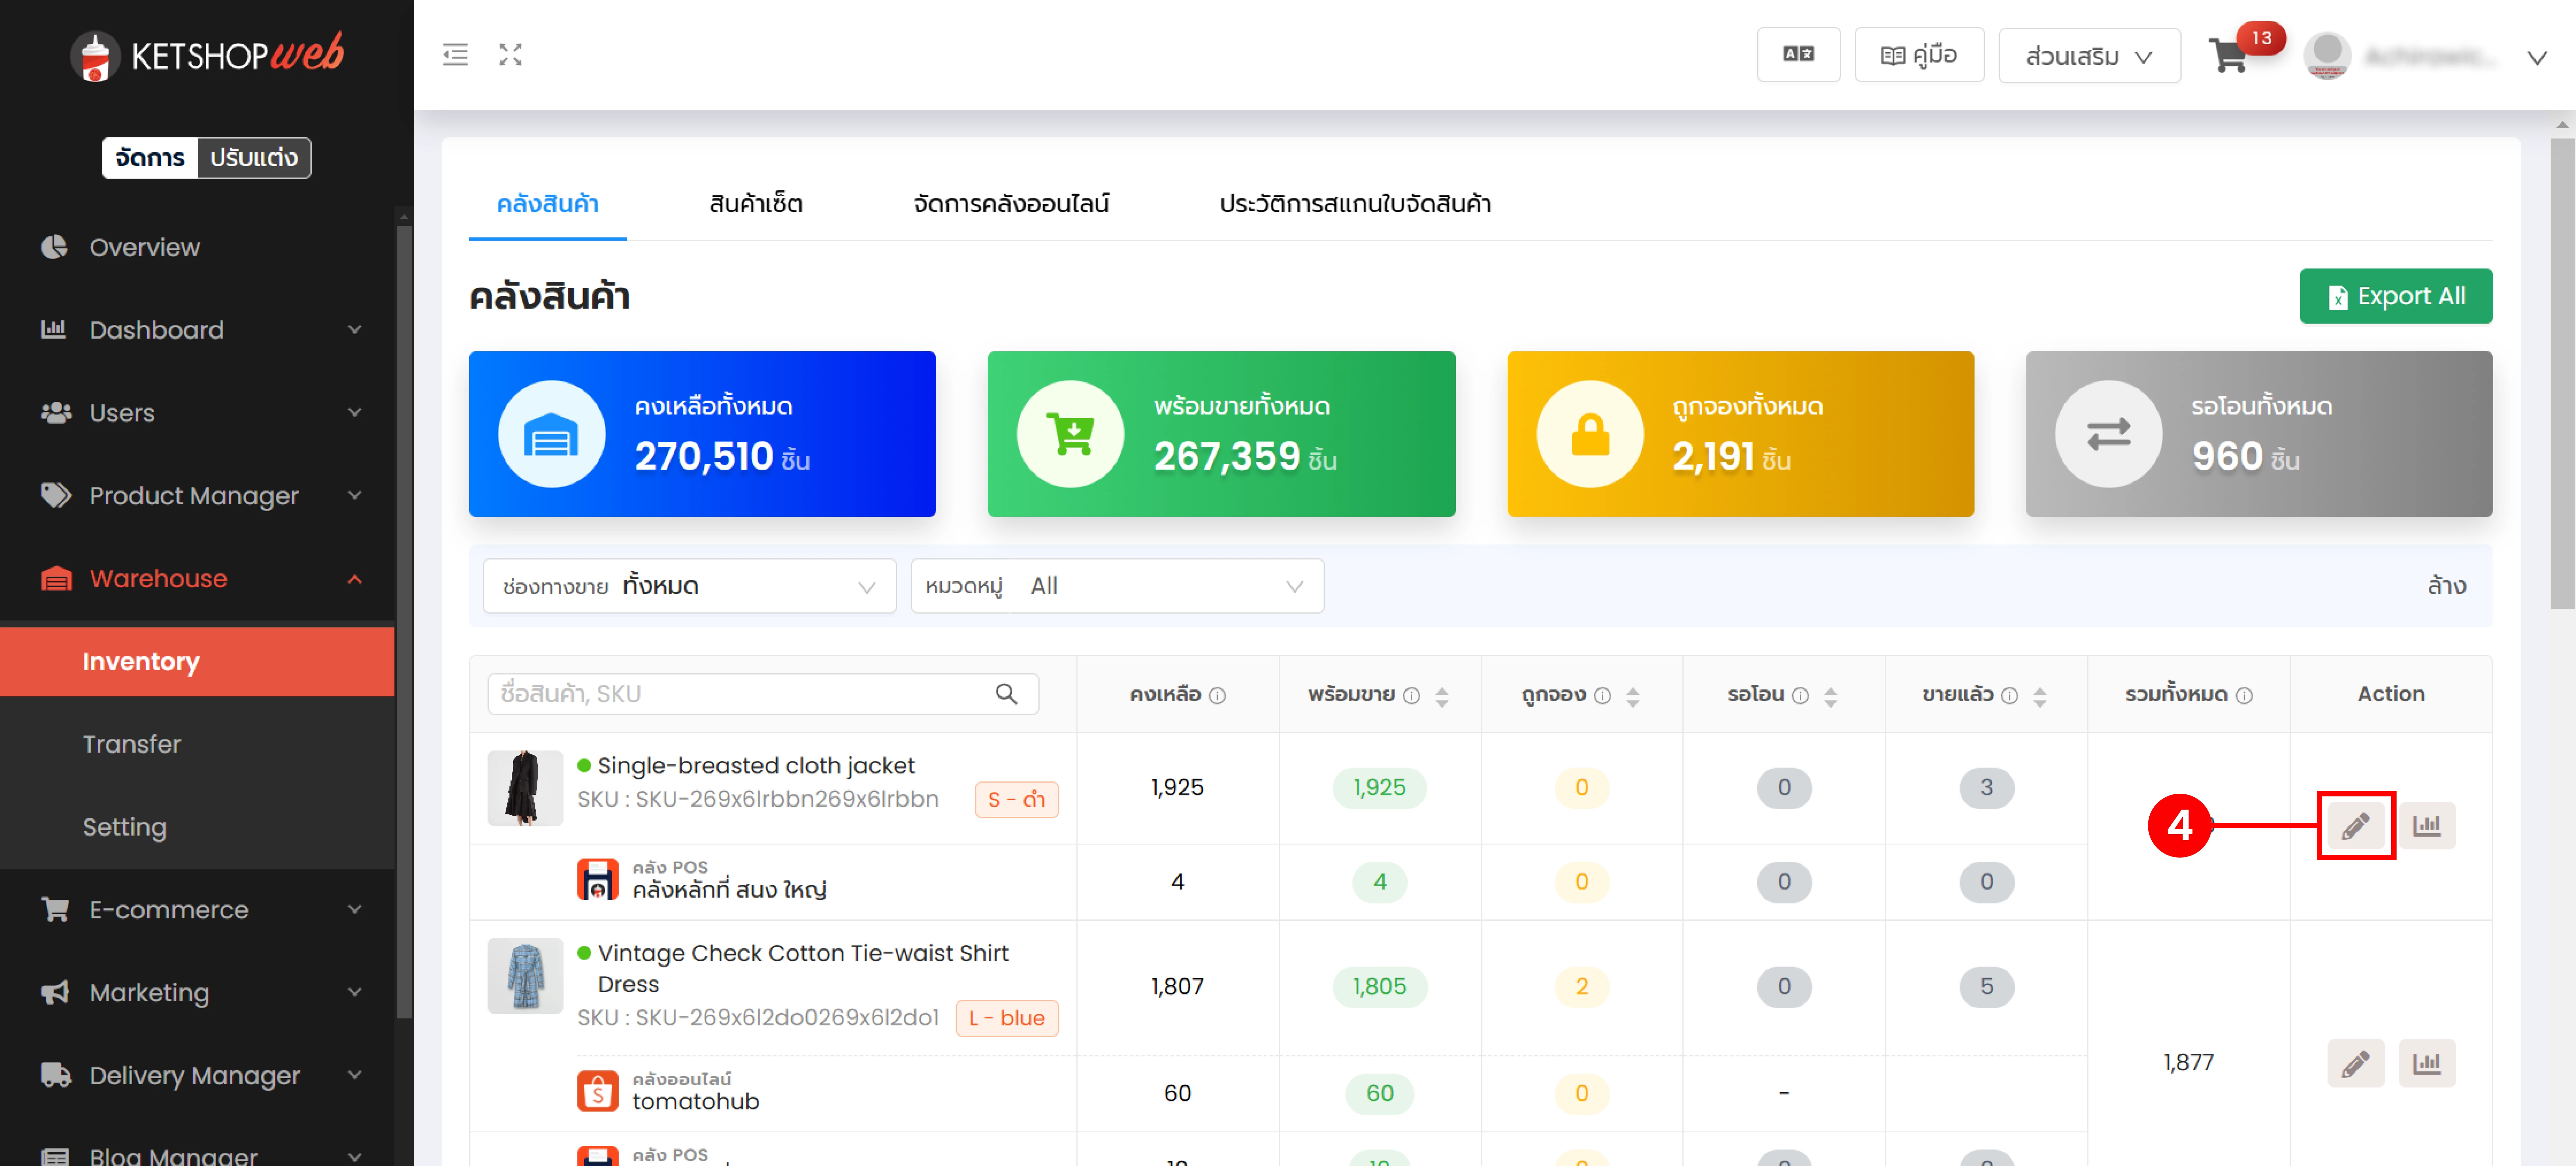Screen dimensions: 2576x1166
Task: Click Overview pie chart icon
Action: click(x=54, y=247)
